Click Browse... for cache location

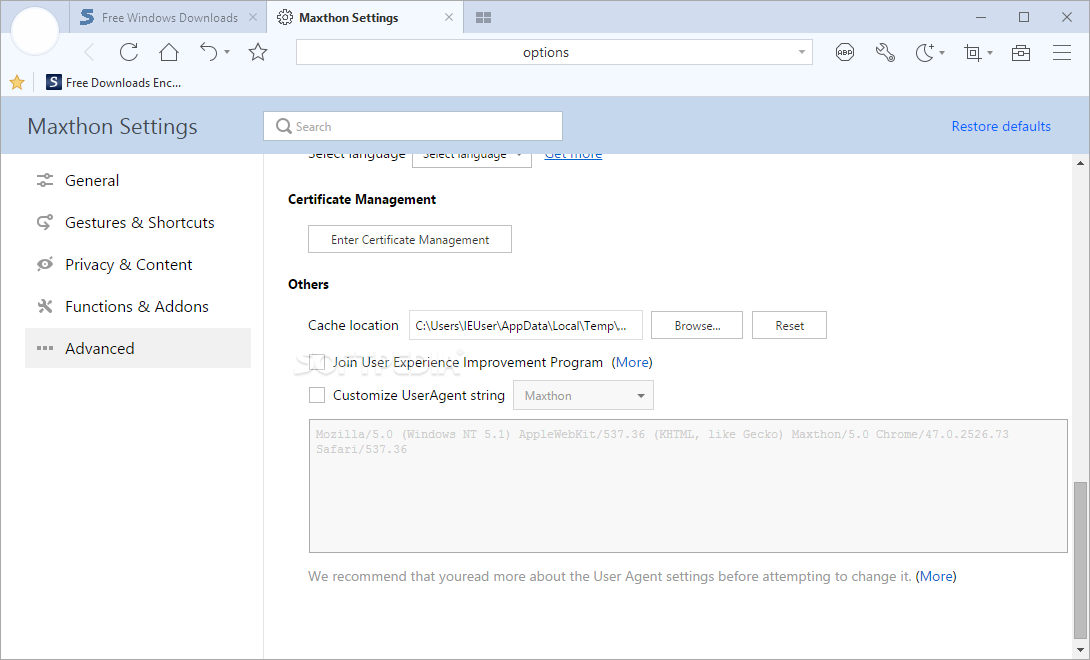pyautogui.click(x=697, y=325)
